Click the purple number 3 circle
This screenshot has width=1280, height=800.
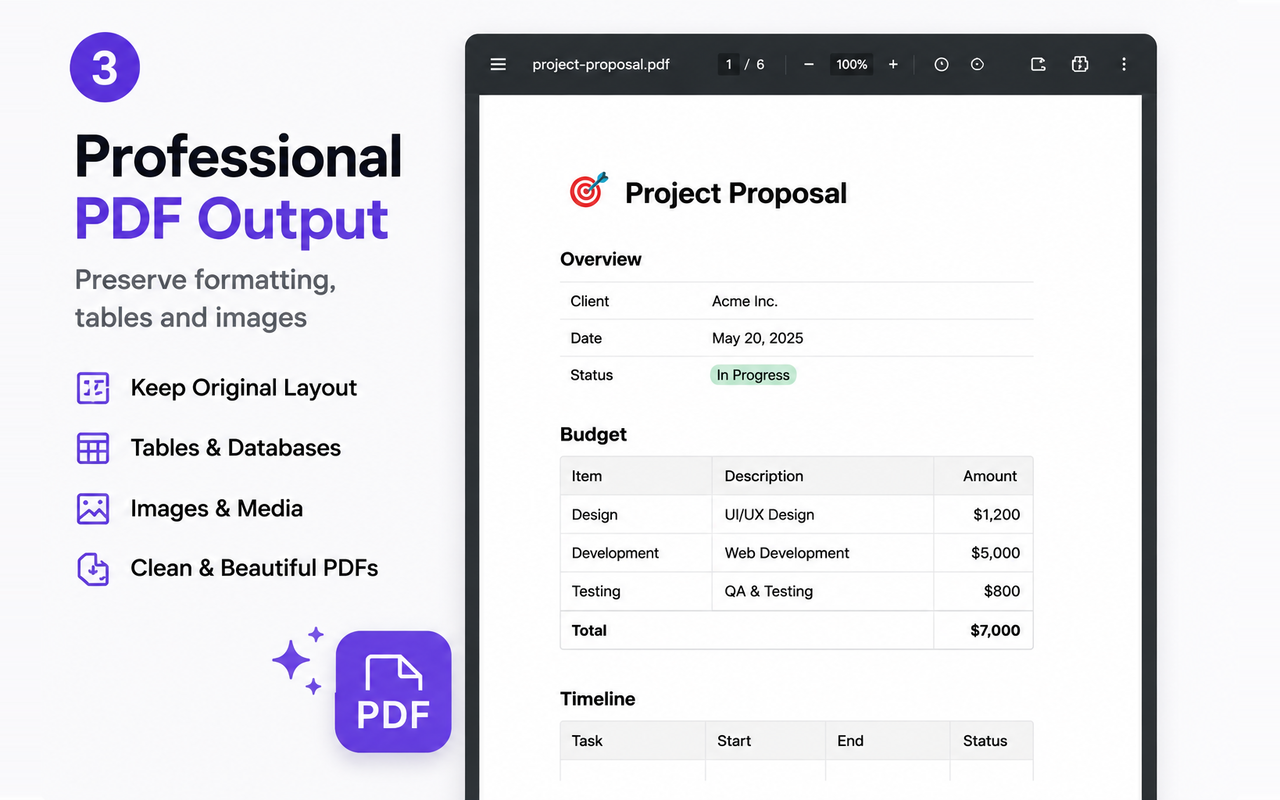click(104, 68)
